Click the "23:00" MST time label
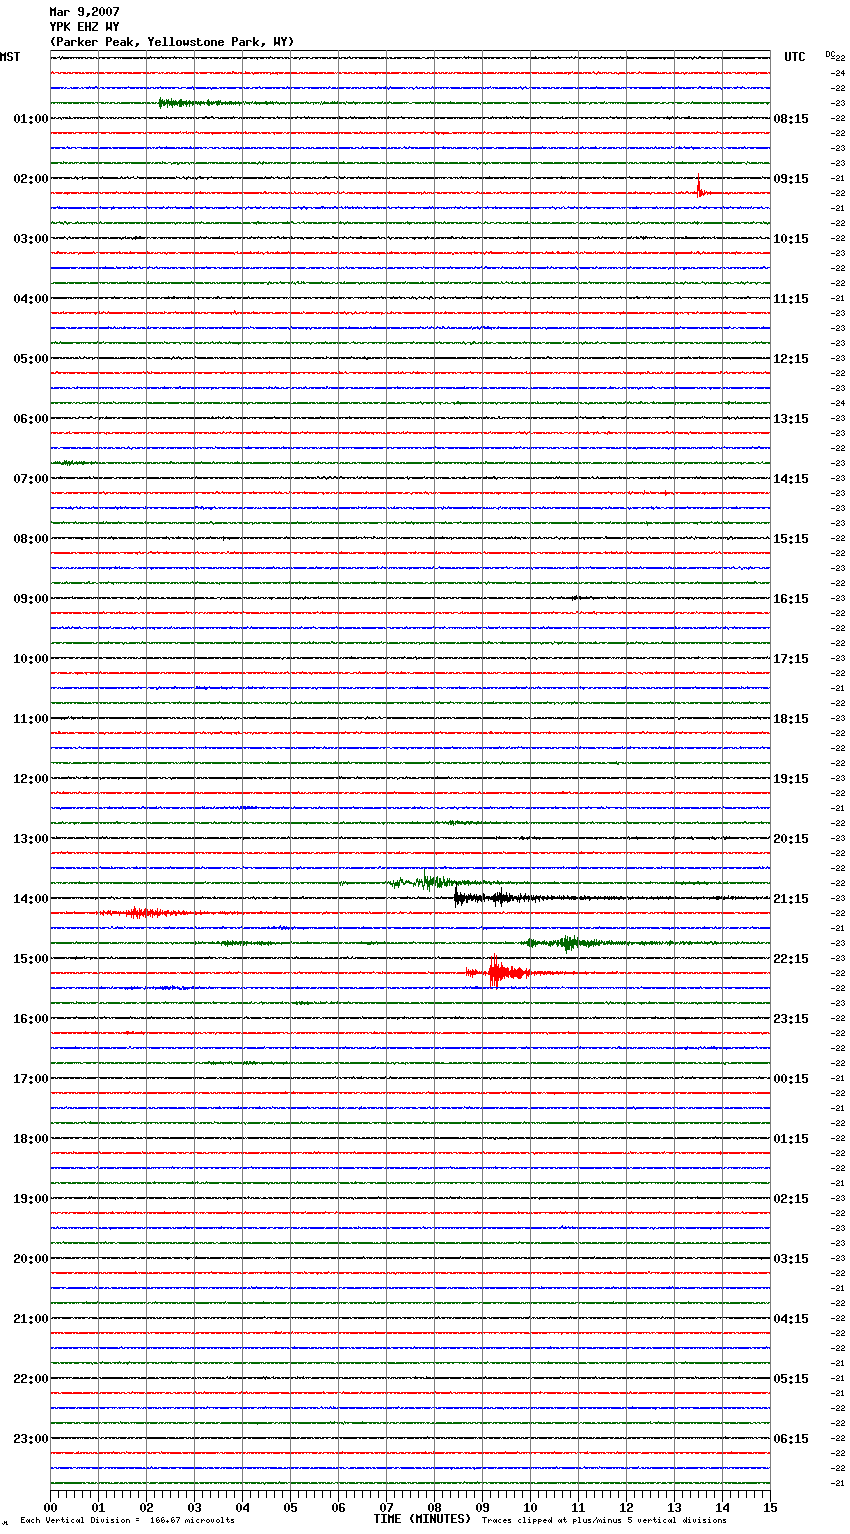Screen dimensions: 850x1534 tap(30, 1439)
